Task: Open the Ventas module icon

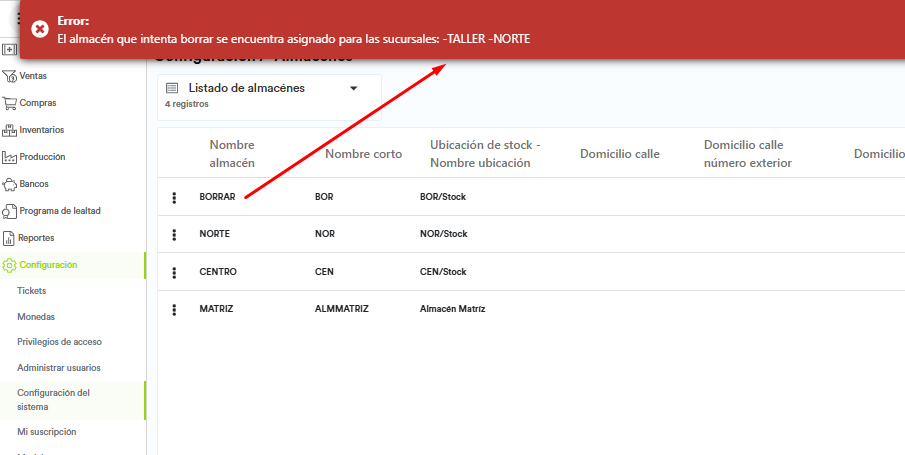Action: [10, 76]
